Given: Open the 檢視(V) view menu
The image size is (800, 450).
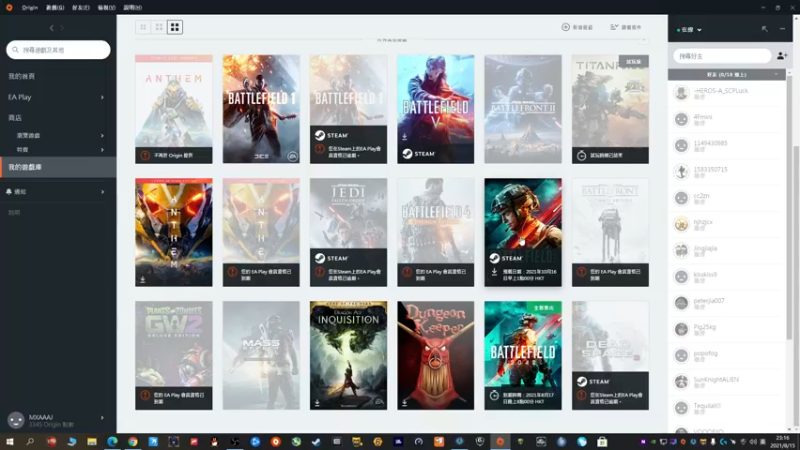Looking at the screenshot, I should pos(107,8).
